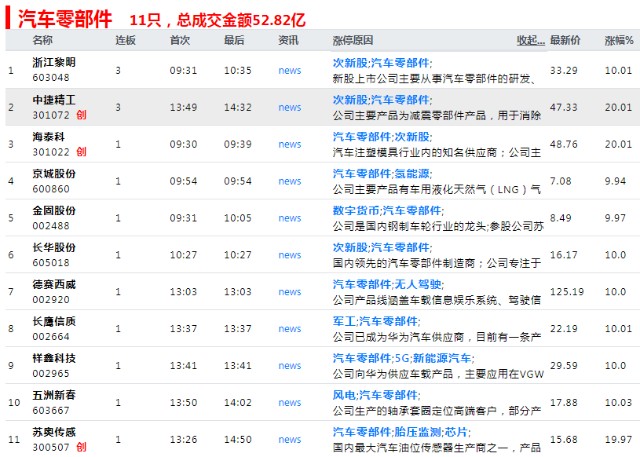This screenshot has height=457, width=640.
Task: Click stock code 603048
Action: coord(51,78)
